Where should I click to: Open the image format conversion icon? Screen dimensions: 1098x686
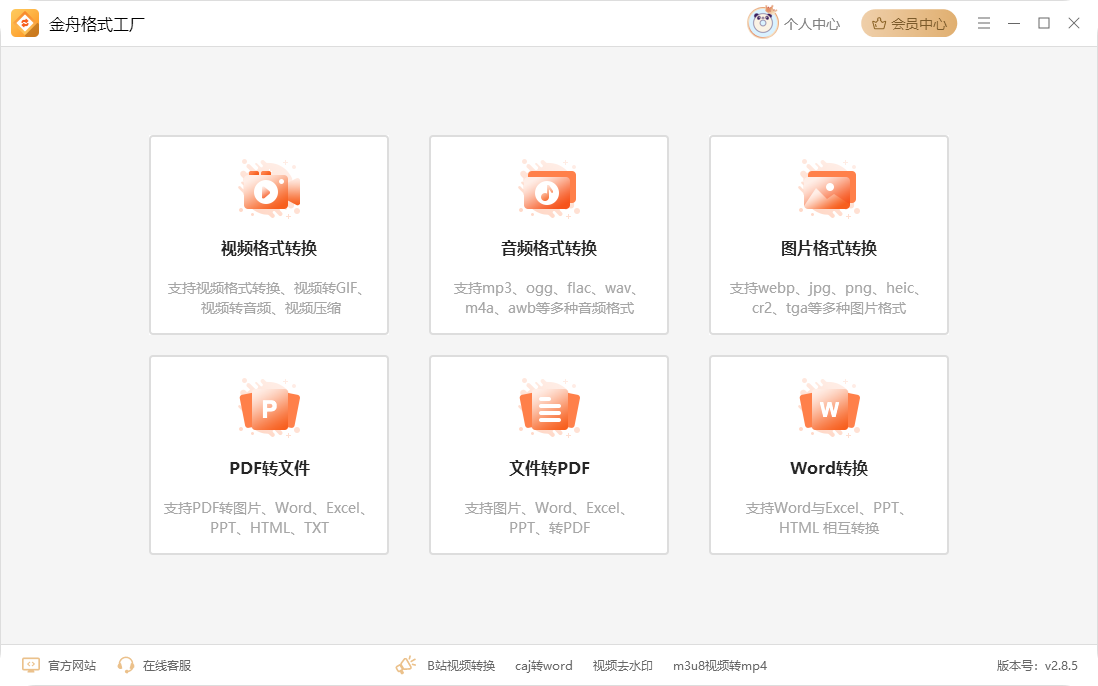[x=828, y=189]
